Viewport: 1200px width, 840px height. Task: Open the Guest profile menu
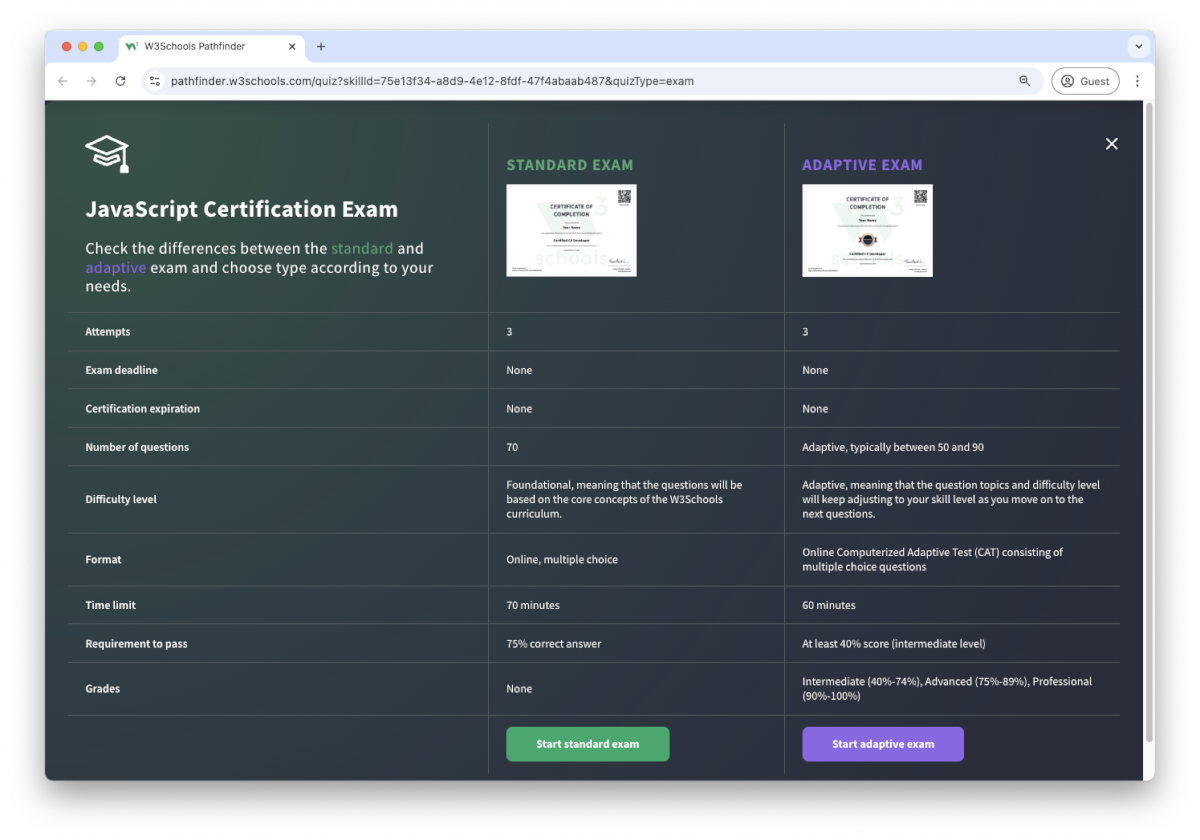[1085, 81]
